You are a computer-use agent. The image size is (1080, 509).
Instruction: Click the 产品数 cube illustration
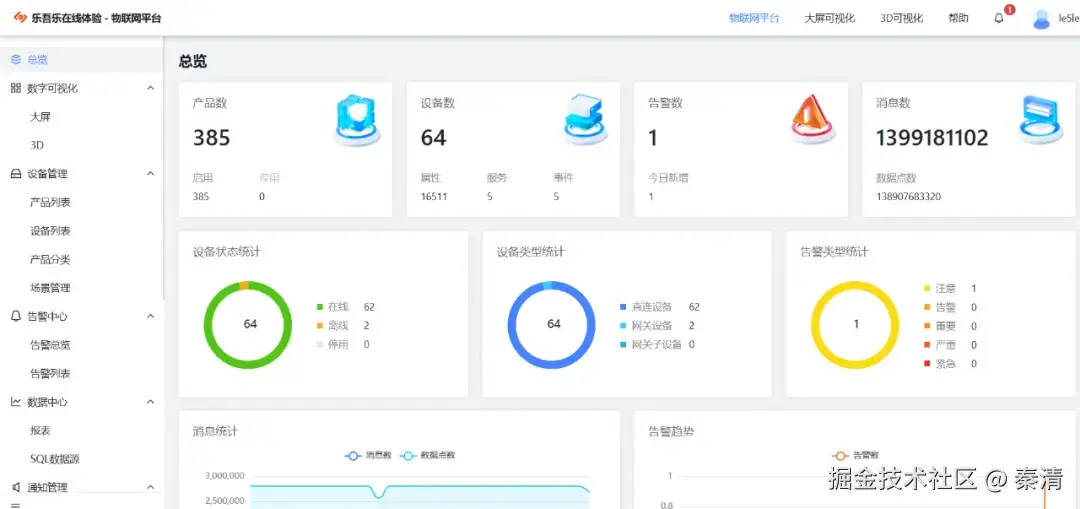coord(356,121)
